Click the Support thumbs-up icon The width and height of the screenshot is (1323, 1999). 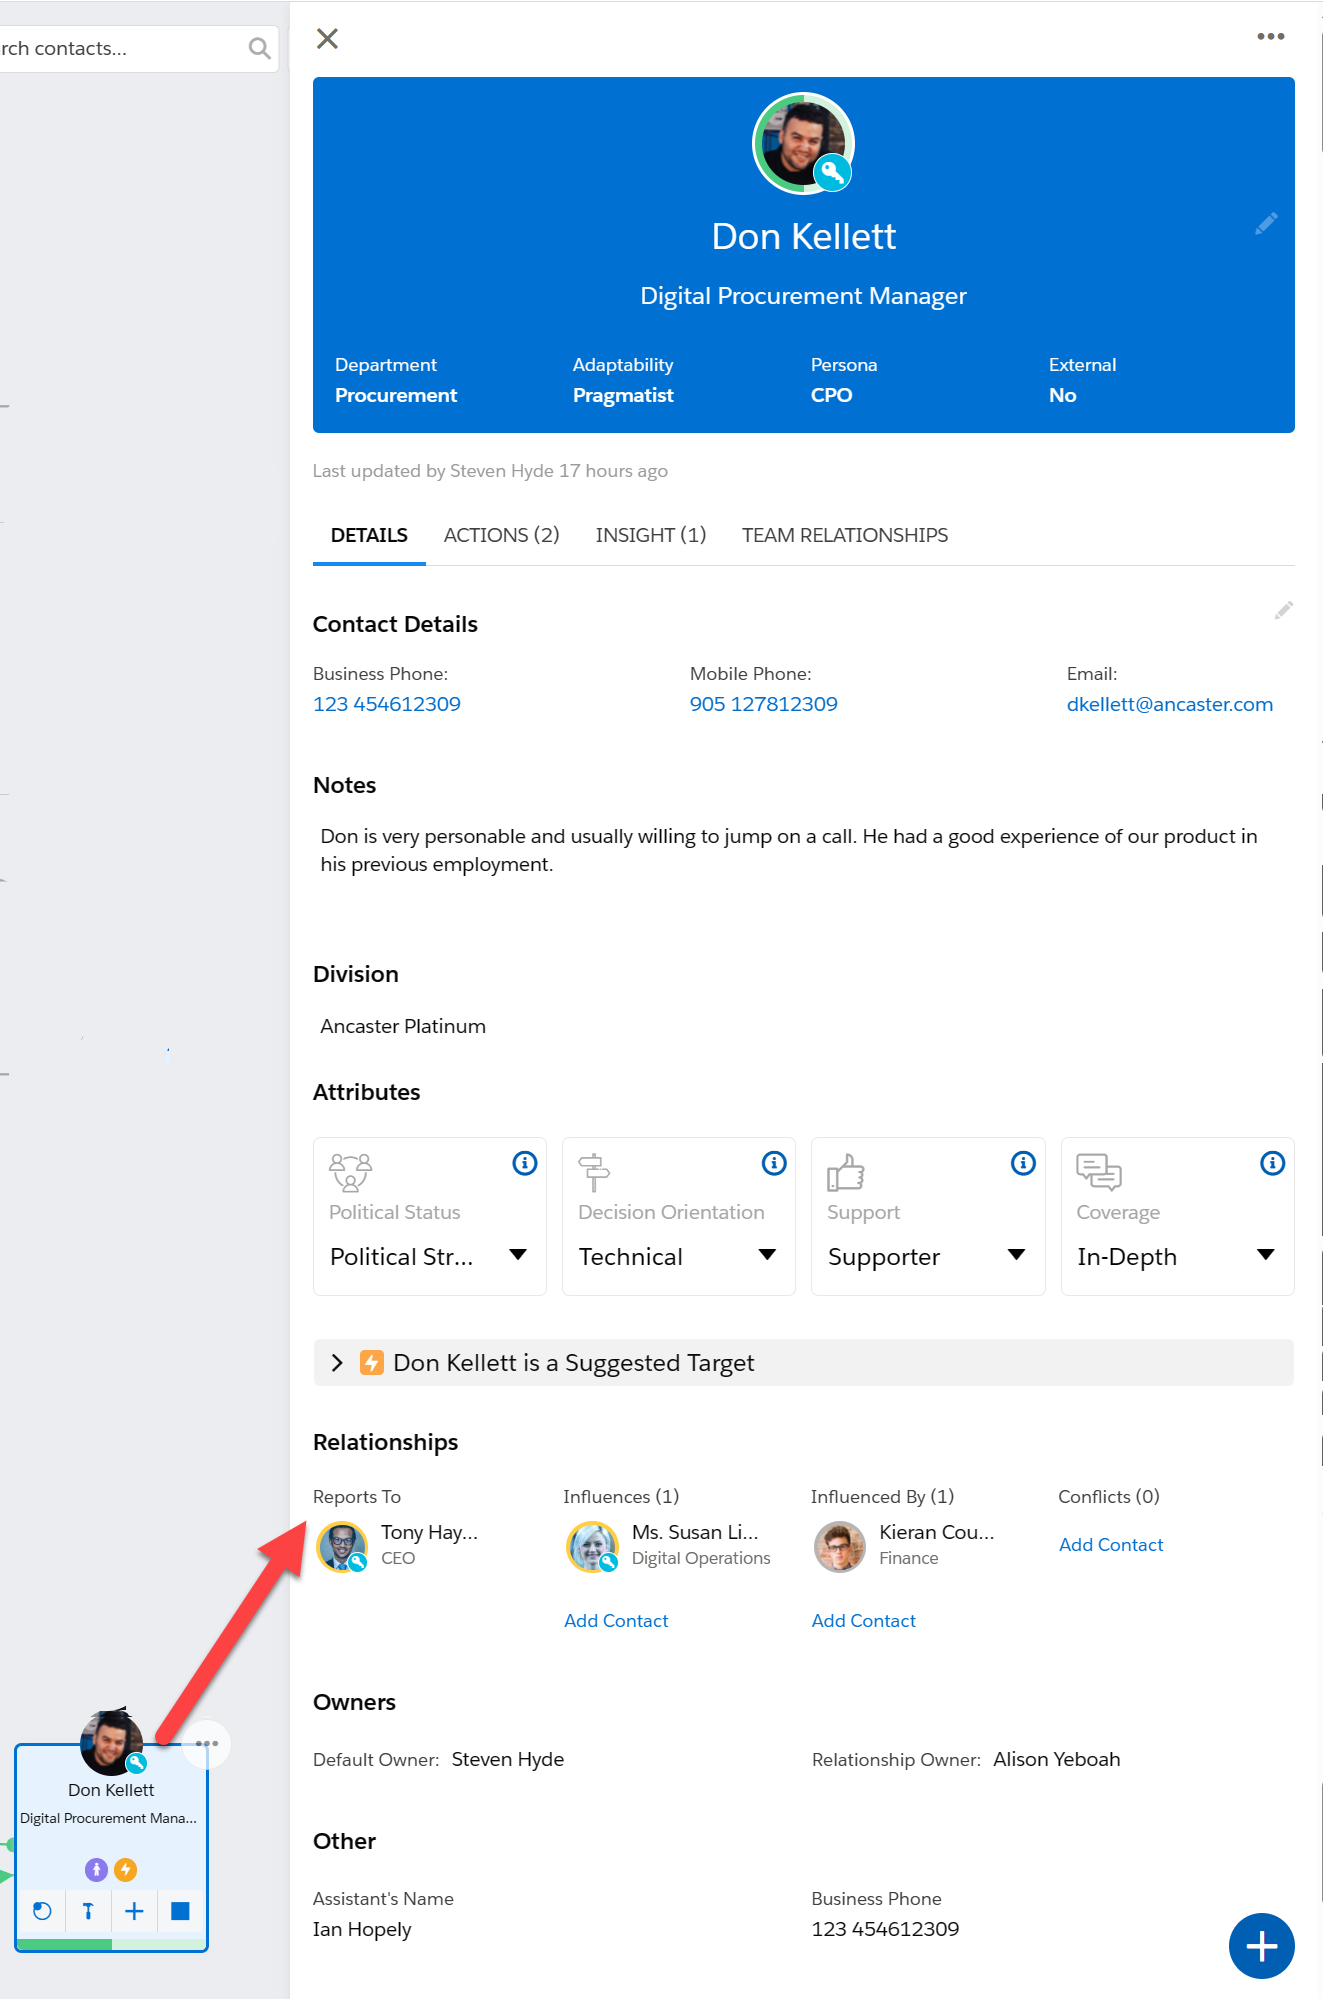845,1172
